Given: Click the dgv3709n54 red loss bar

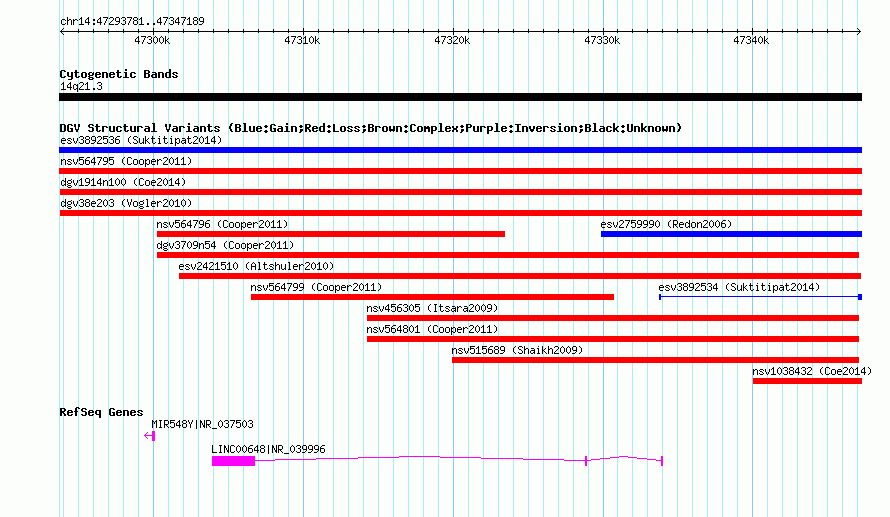Looking at the screenshot, I should 508,255.
